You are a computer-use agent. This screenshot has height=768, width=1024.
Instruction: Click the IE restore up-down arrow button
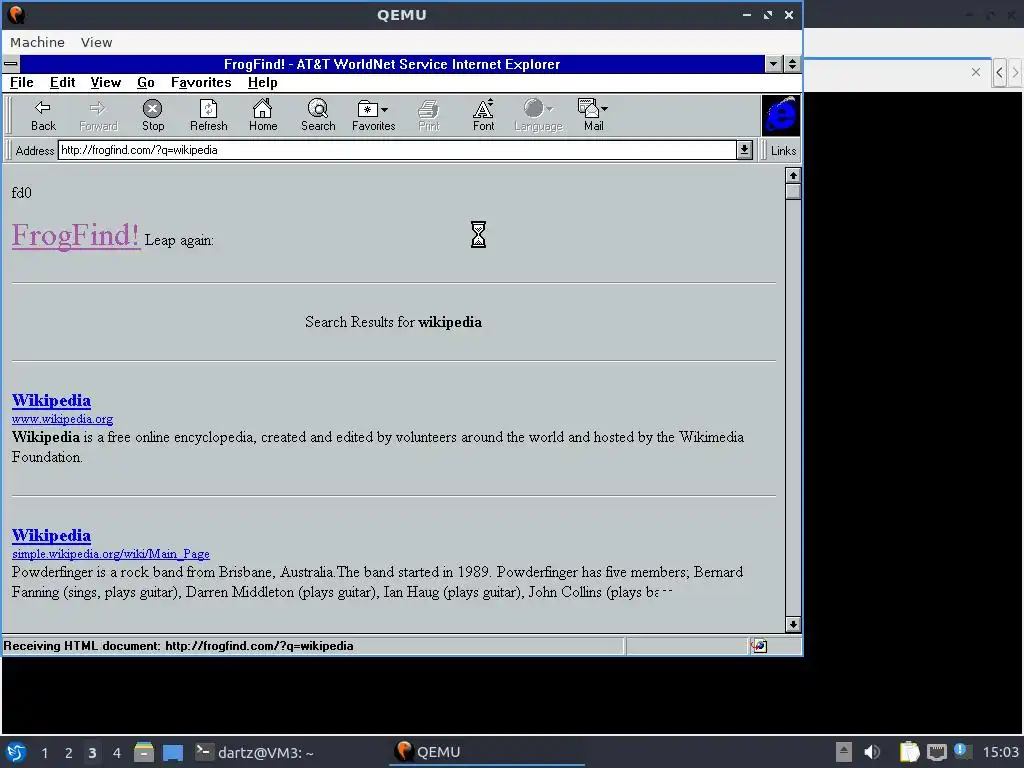792,64
